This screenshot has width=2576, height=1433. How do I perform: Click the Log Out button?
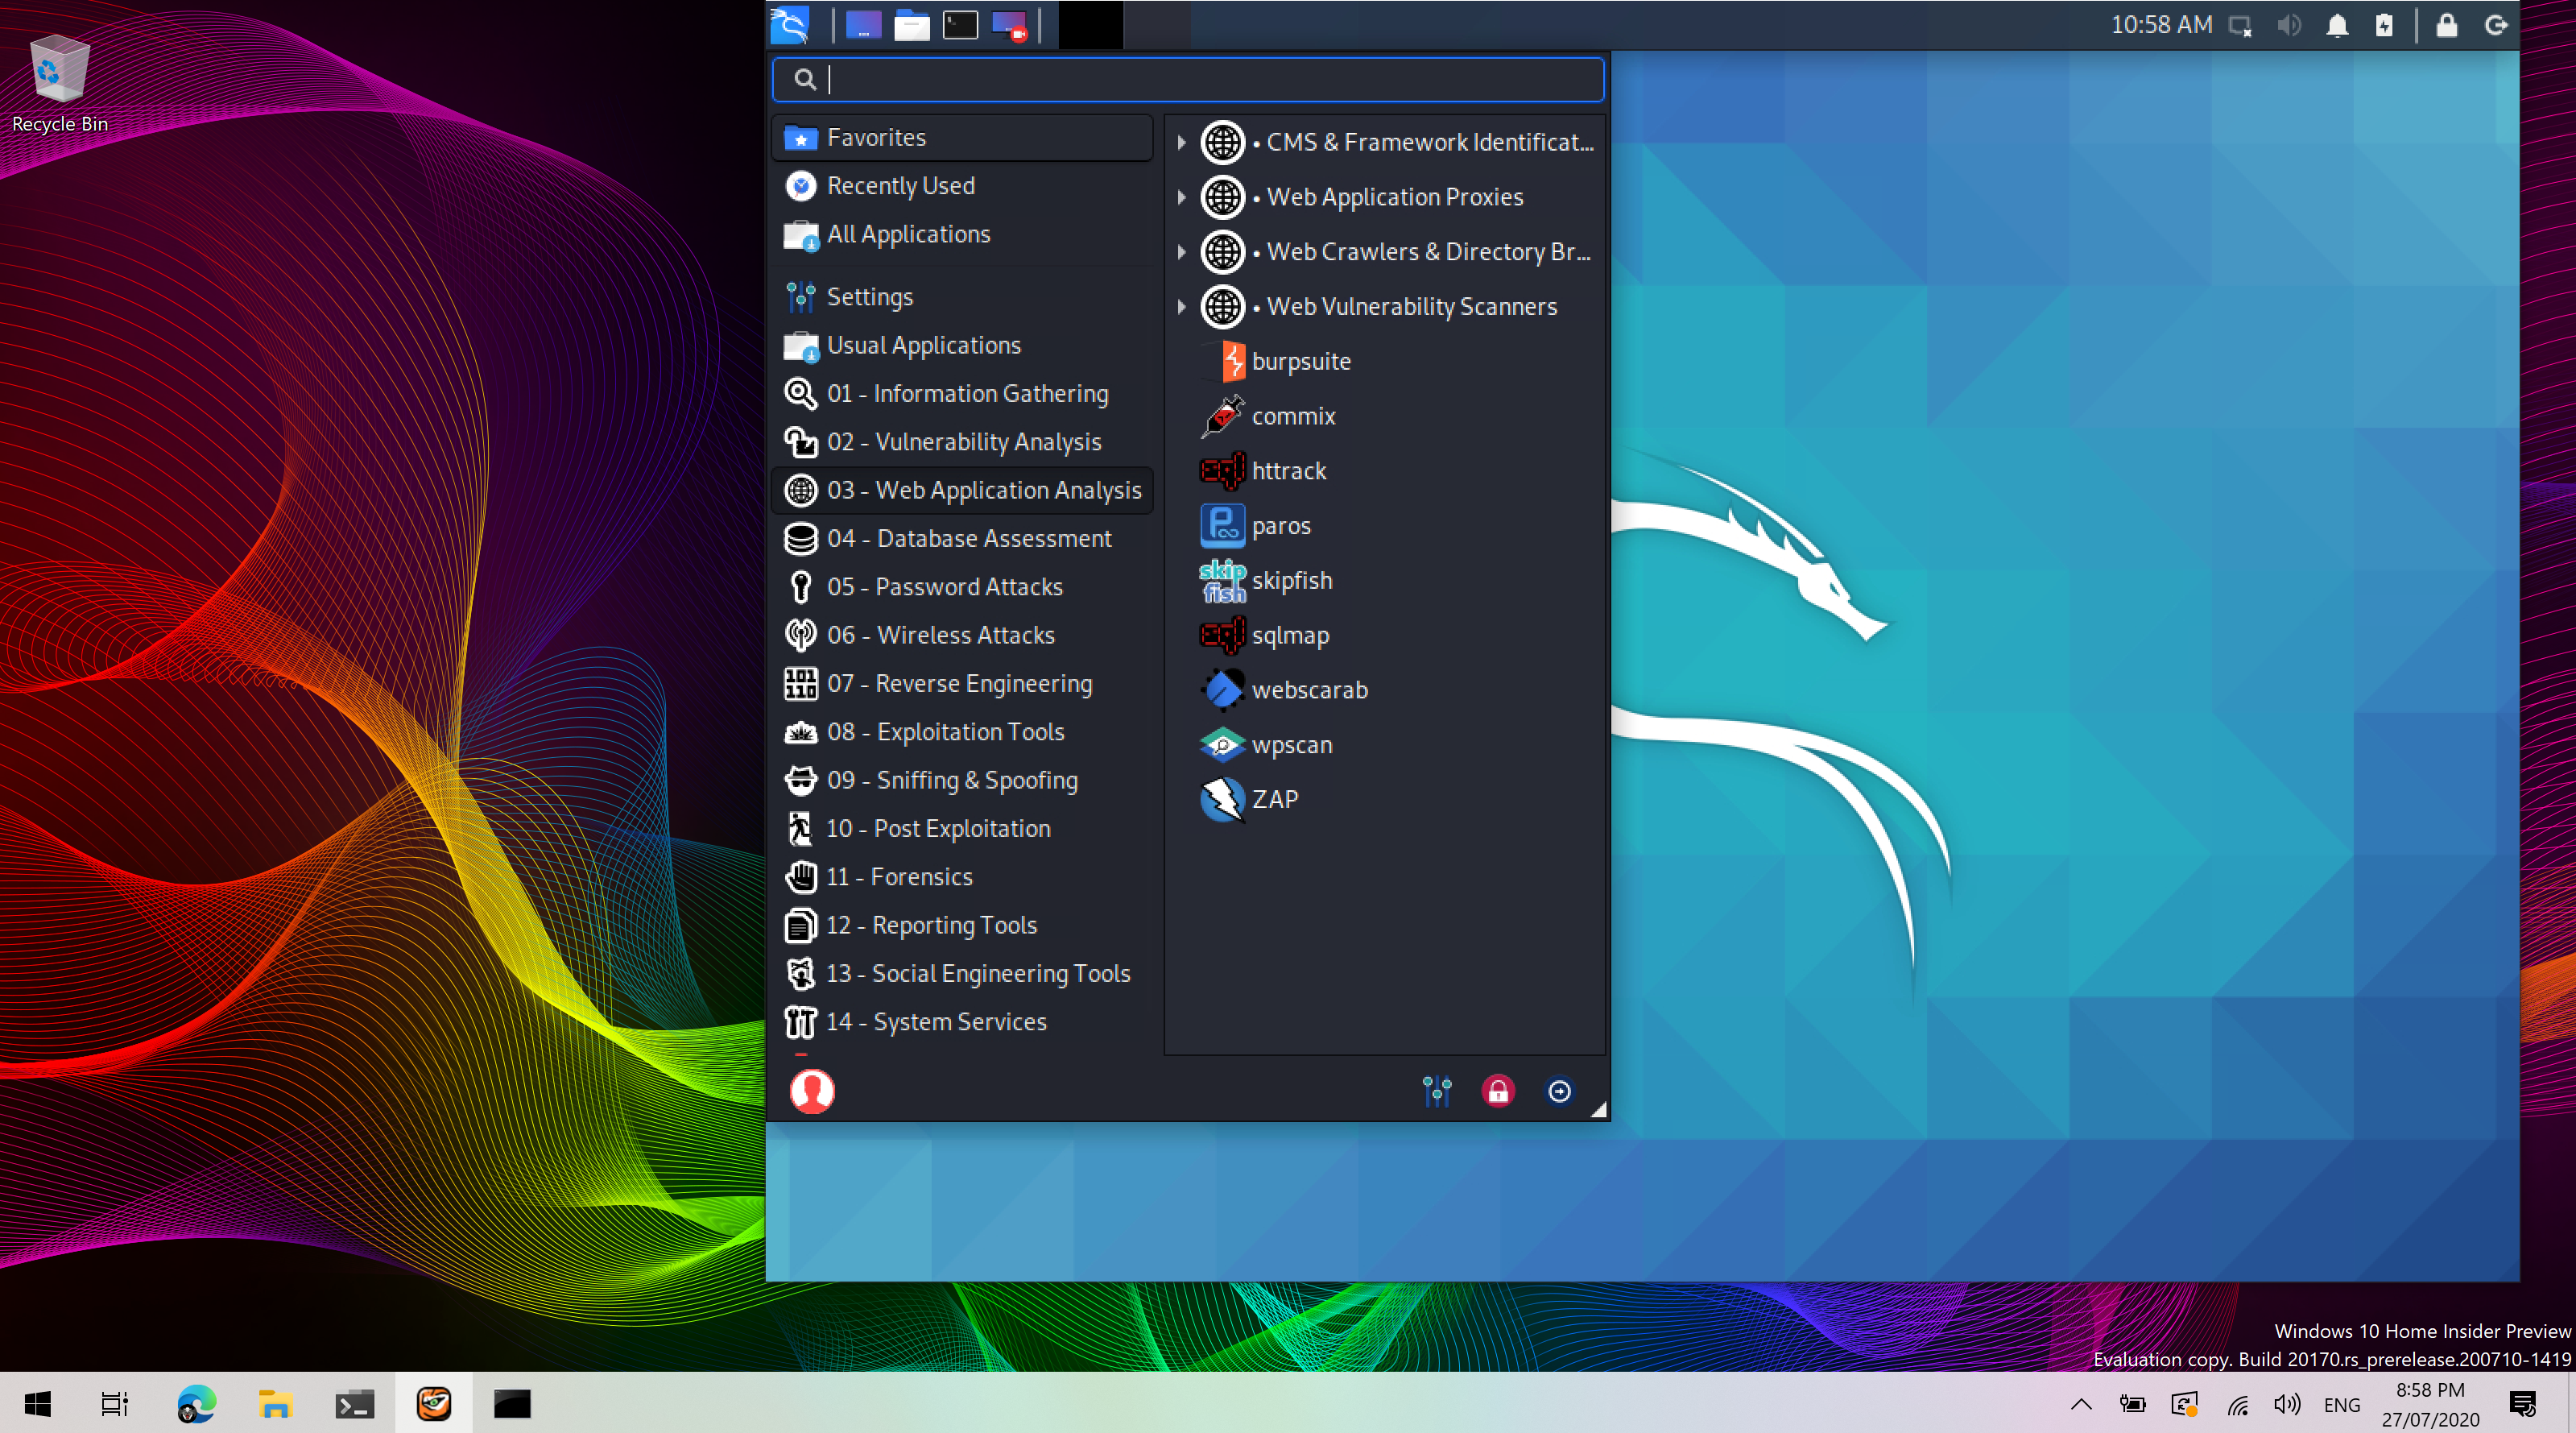(x=1560, y=1091)
